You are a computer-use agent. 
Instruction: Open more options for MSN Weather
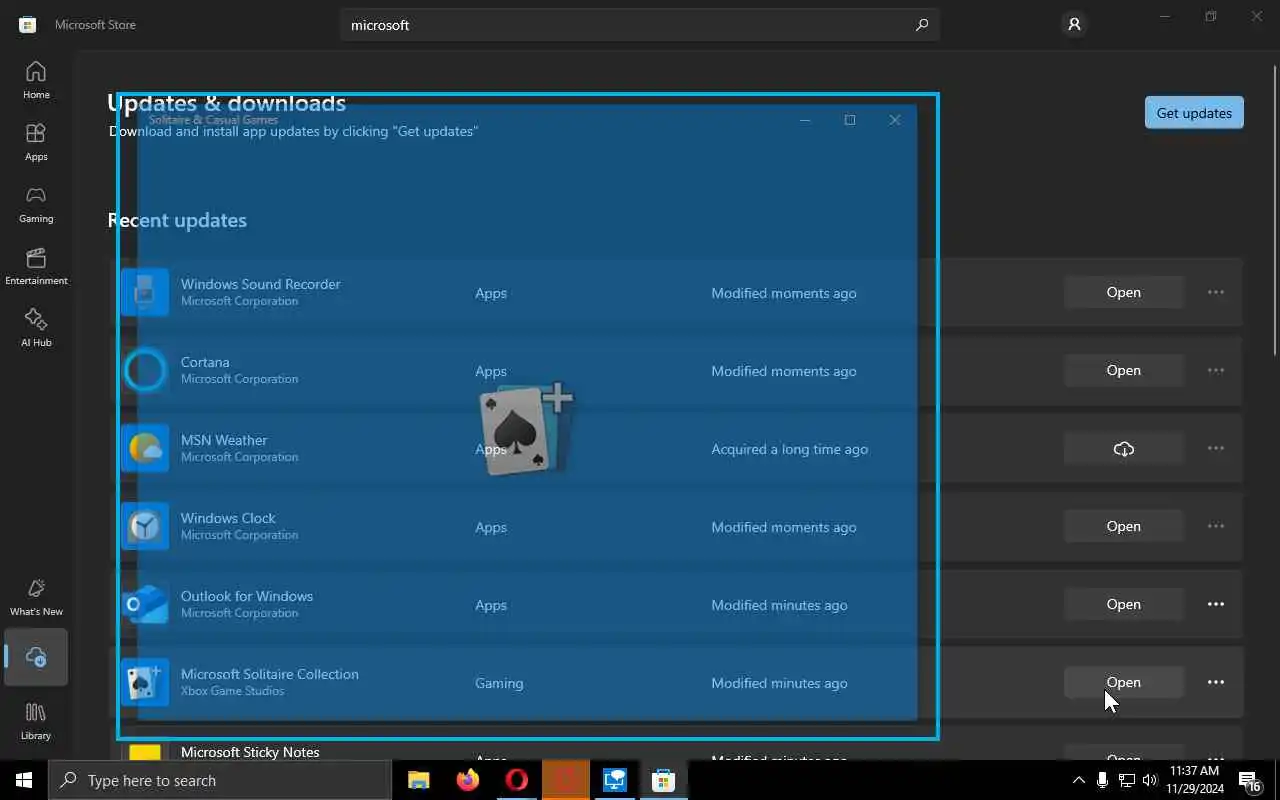(1216, 448)
